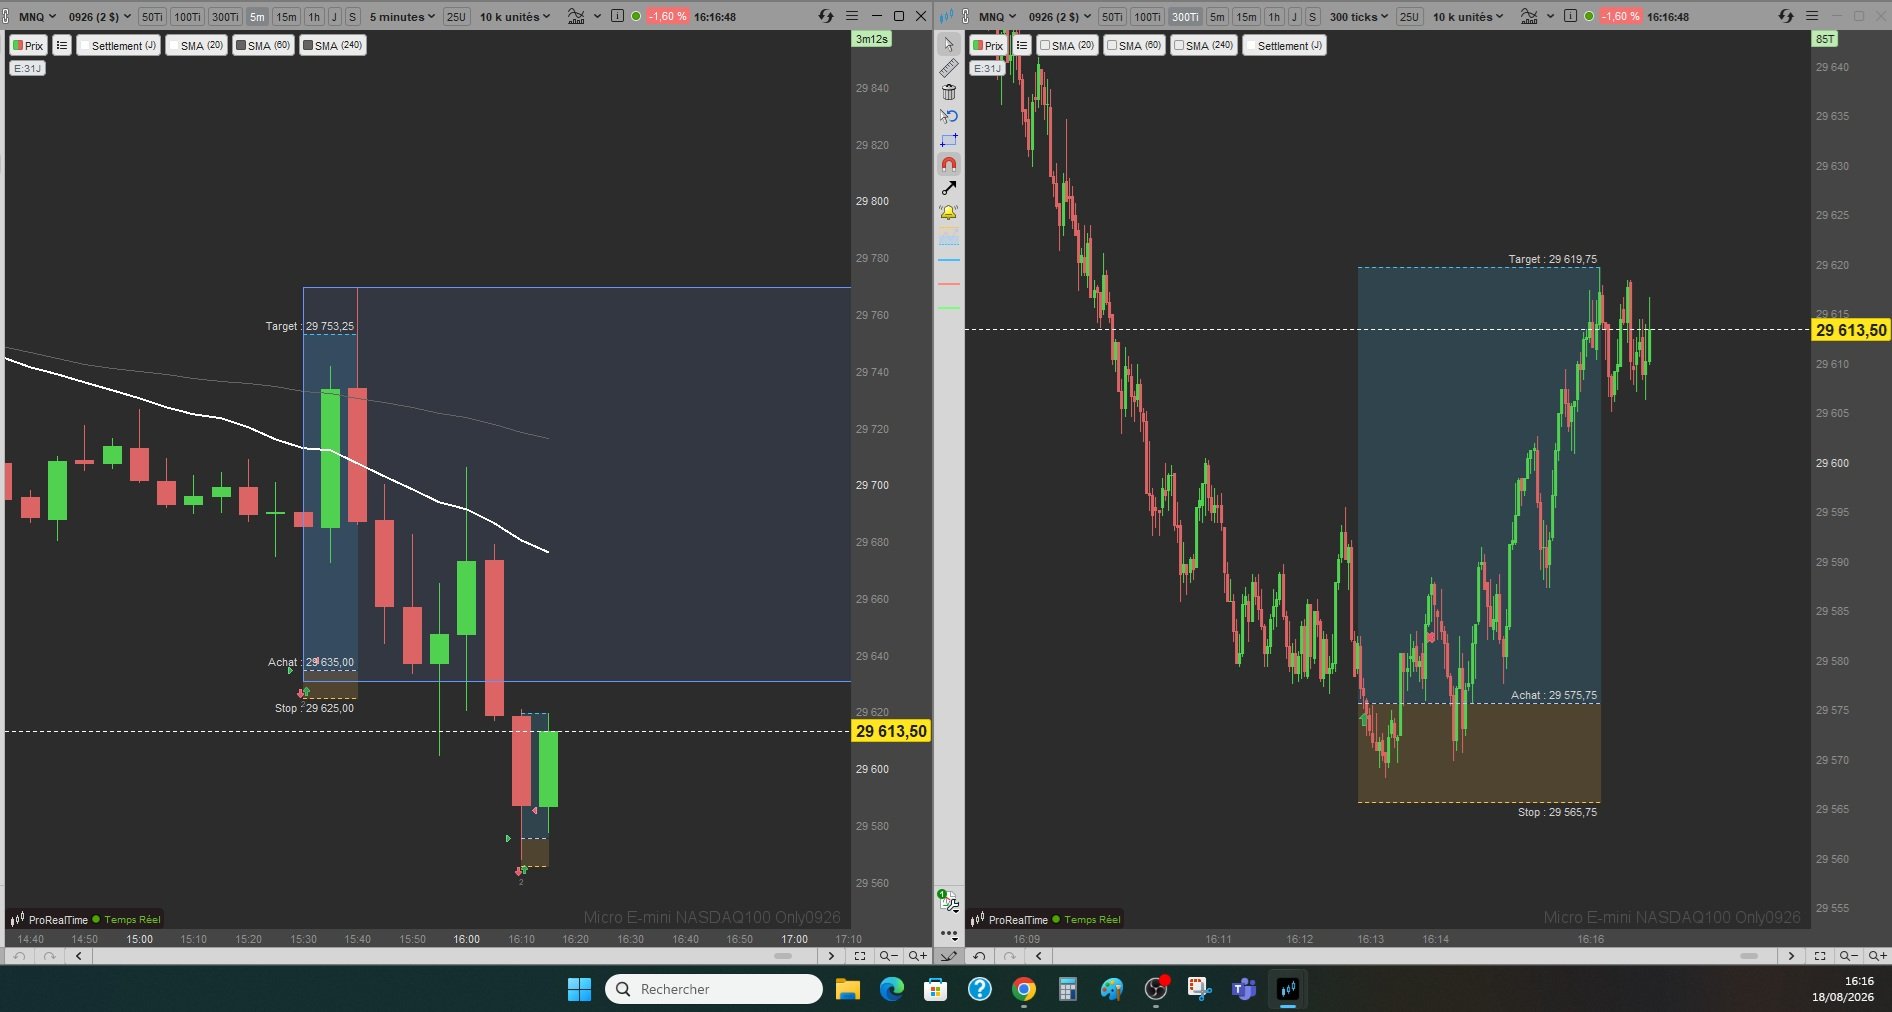Open the list settings button beside left Prix

tap(62, 45)
